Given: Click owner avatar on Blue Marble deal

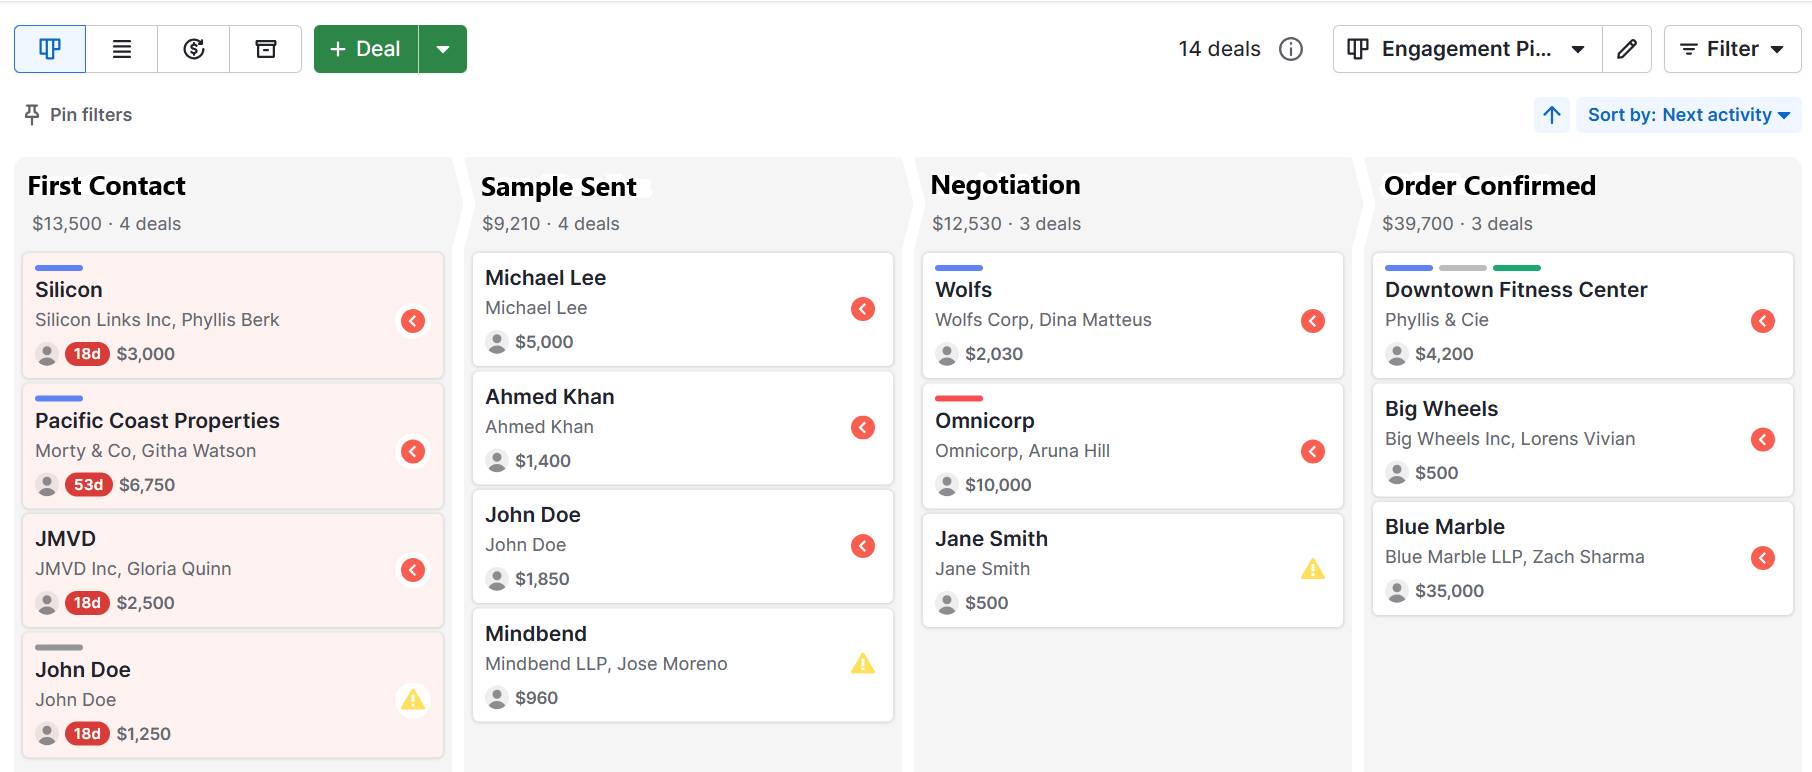Looking at the screenshot, I should click(1397, 591).
